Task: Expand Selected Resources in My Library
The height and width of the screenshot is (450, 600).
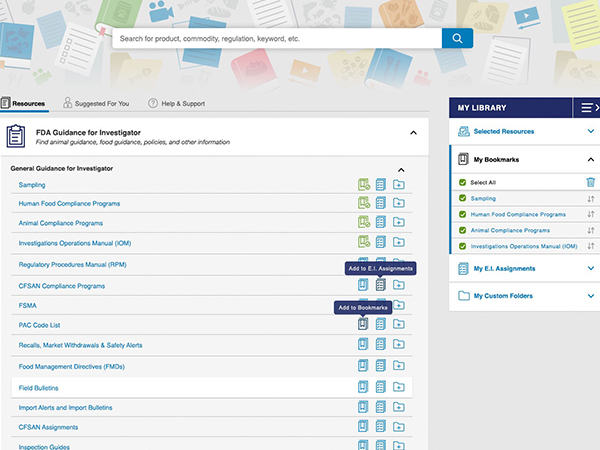Action: [590, 131]
